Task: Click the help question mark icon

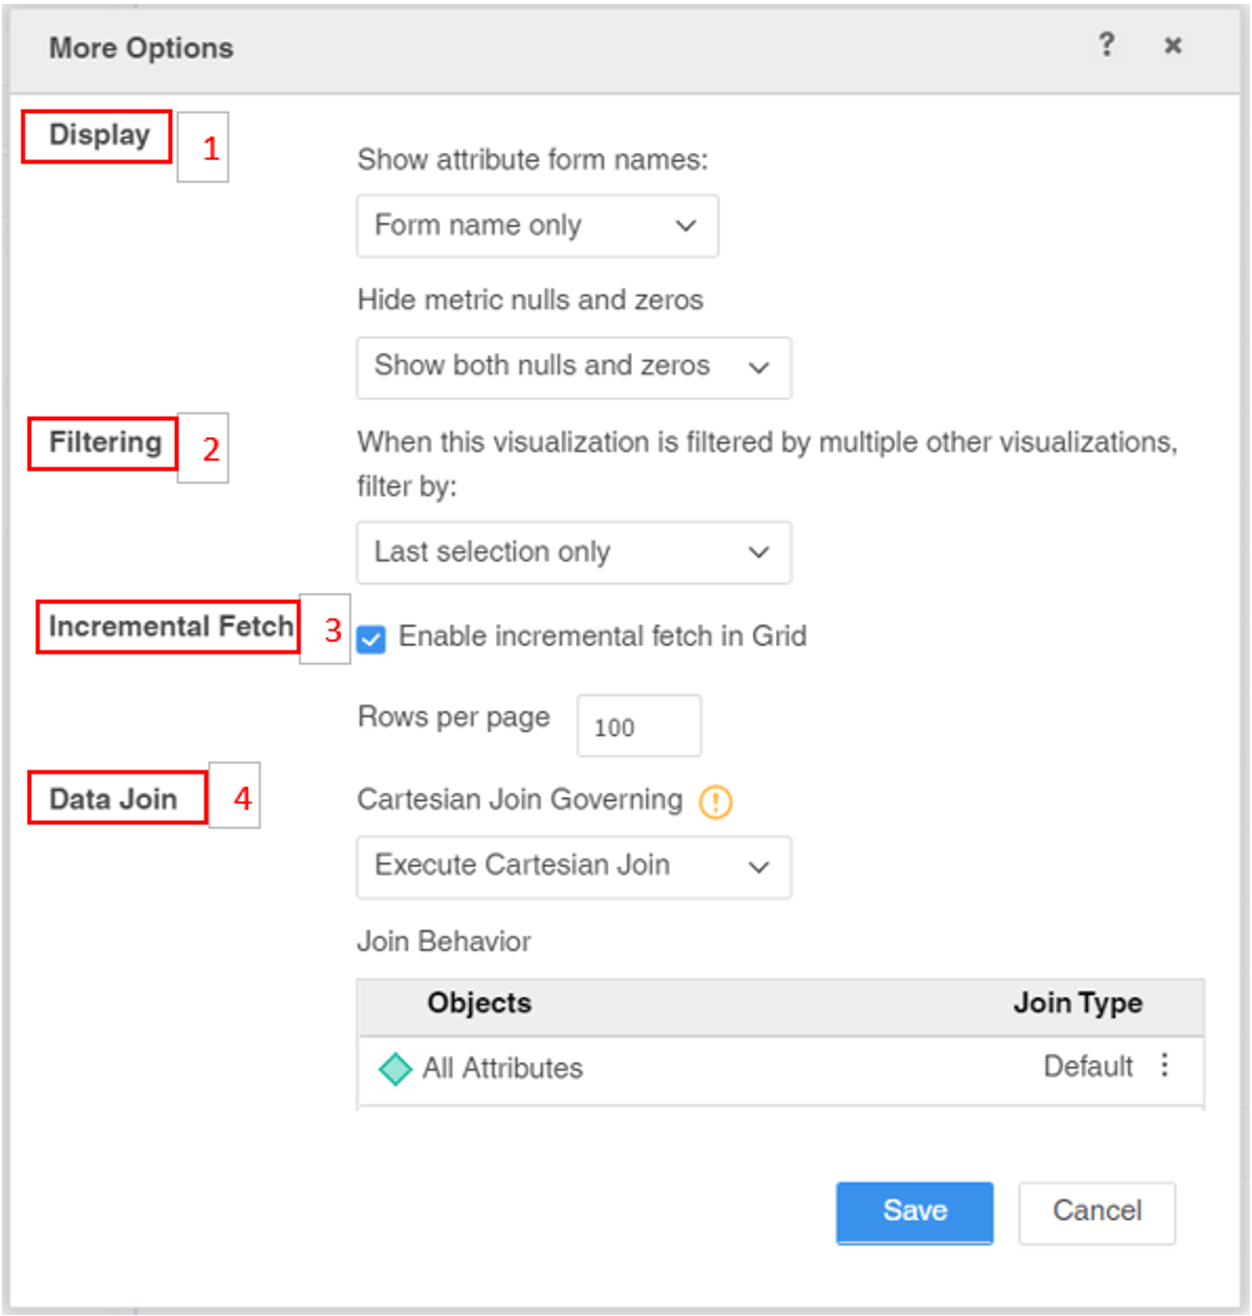Action: (1106, 45)
